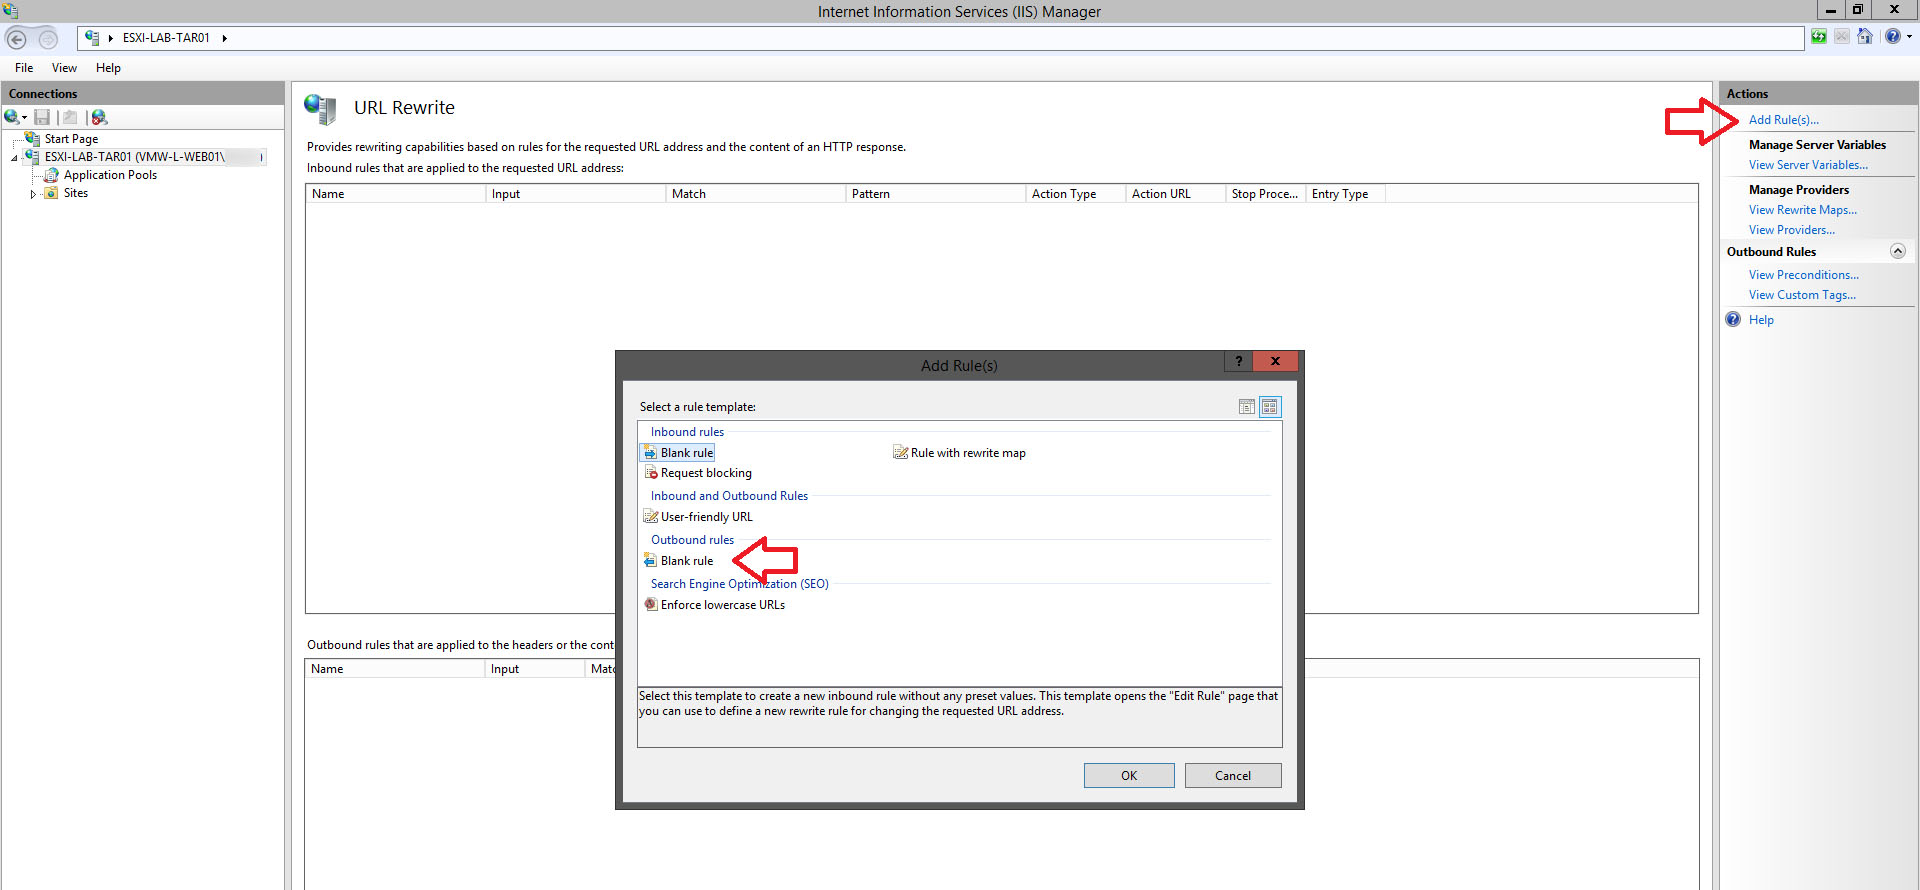
Task: Collapse the Outbound Rules actions section
Action: coord(1898,251)
